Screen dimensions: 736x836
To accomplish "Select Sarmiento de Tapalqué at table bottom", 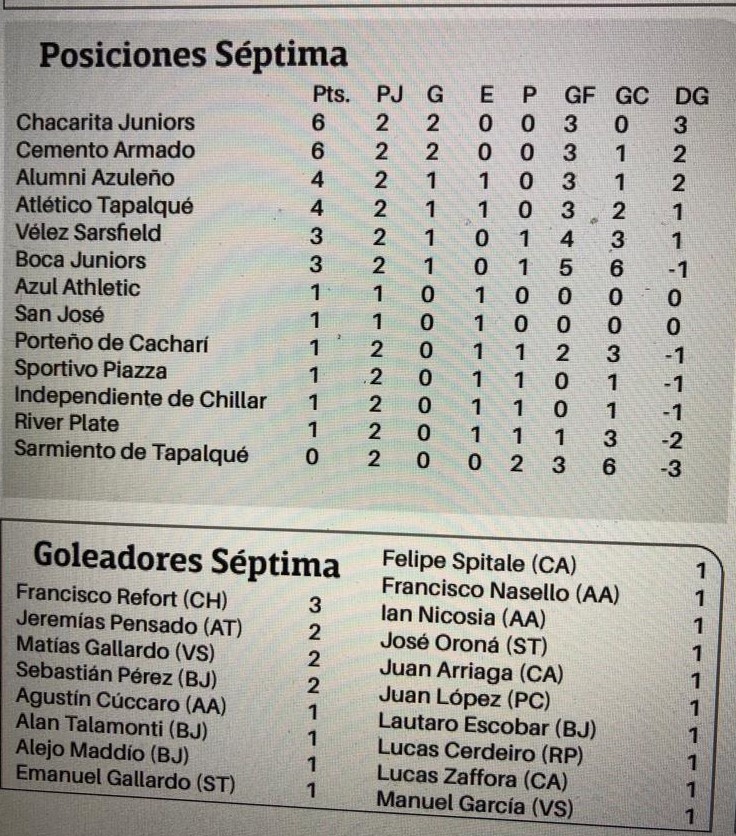I will coord(131,452).
